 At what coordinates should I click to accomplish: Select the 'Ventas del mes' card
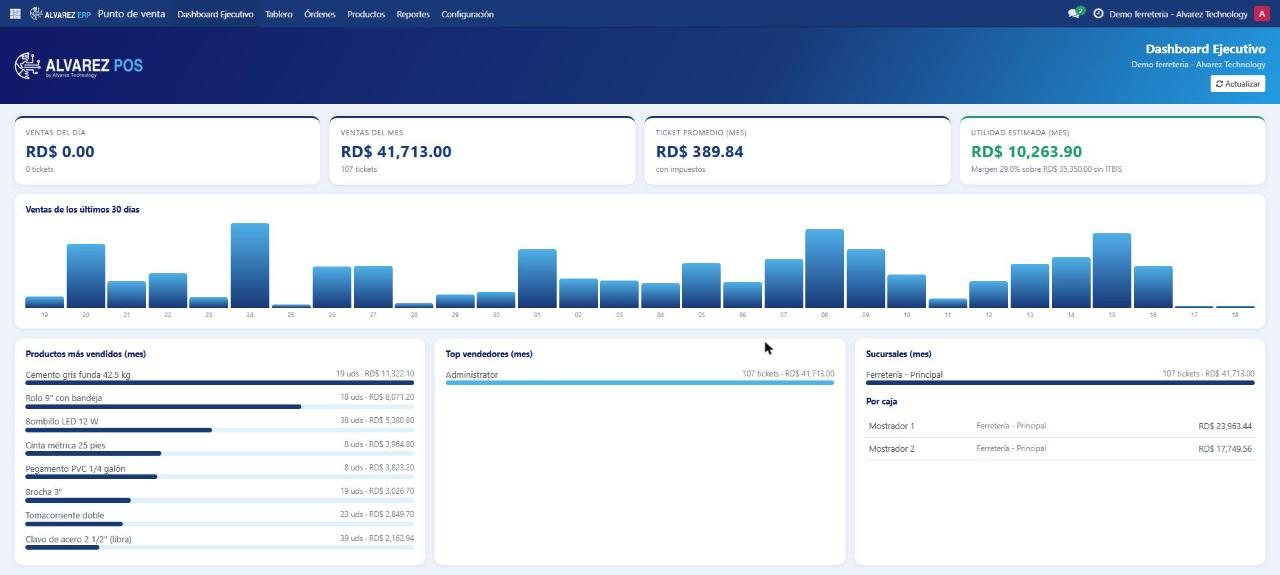pyautogui.click(x=482, y=151)
